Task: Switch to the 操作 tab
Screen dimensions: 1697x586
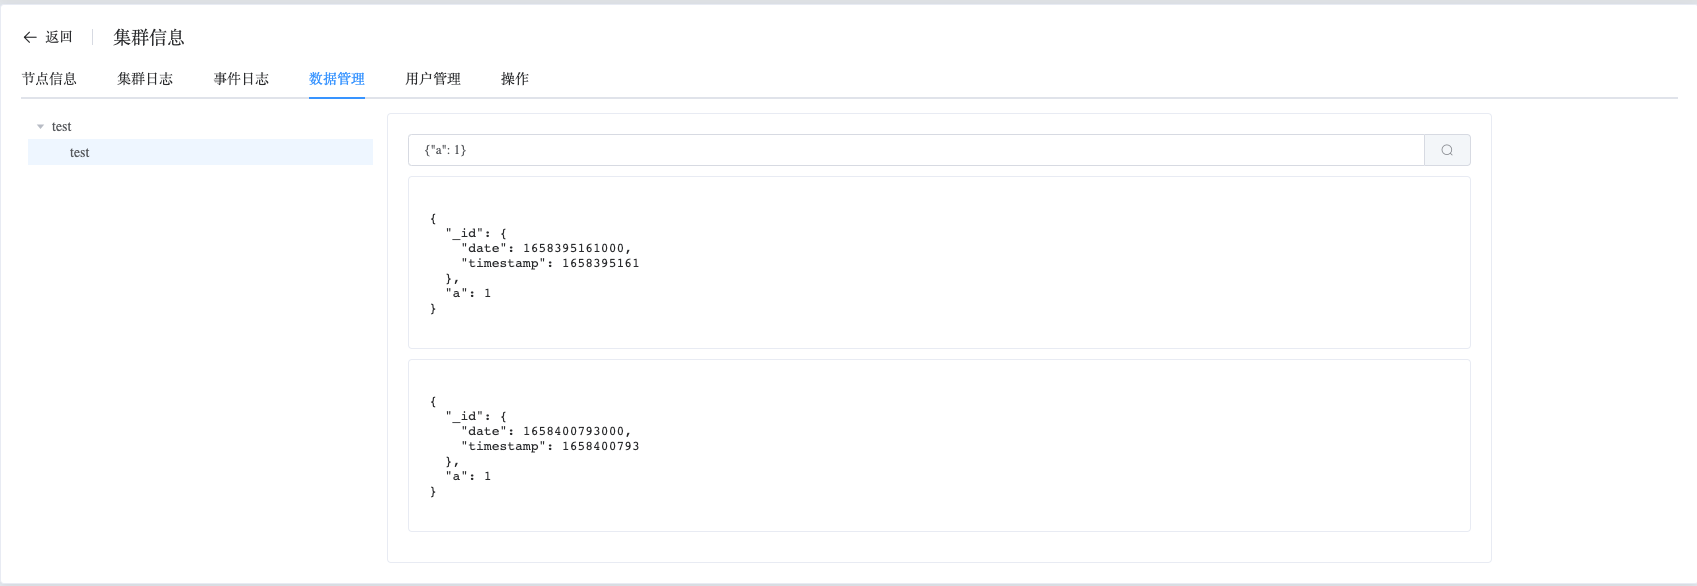Action: click(515, 79)
